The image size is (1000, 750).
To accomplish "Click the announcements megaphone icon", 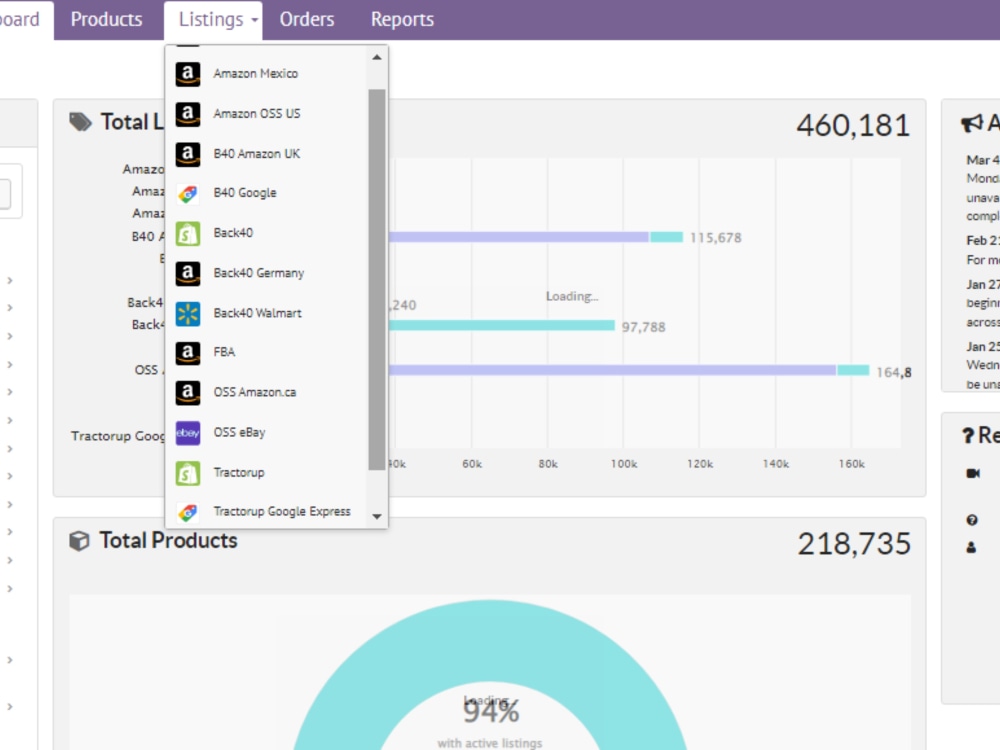I will (x=971, y=123).
